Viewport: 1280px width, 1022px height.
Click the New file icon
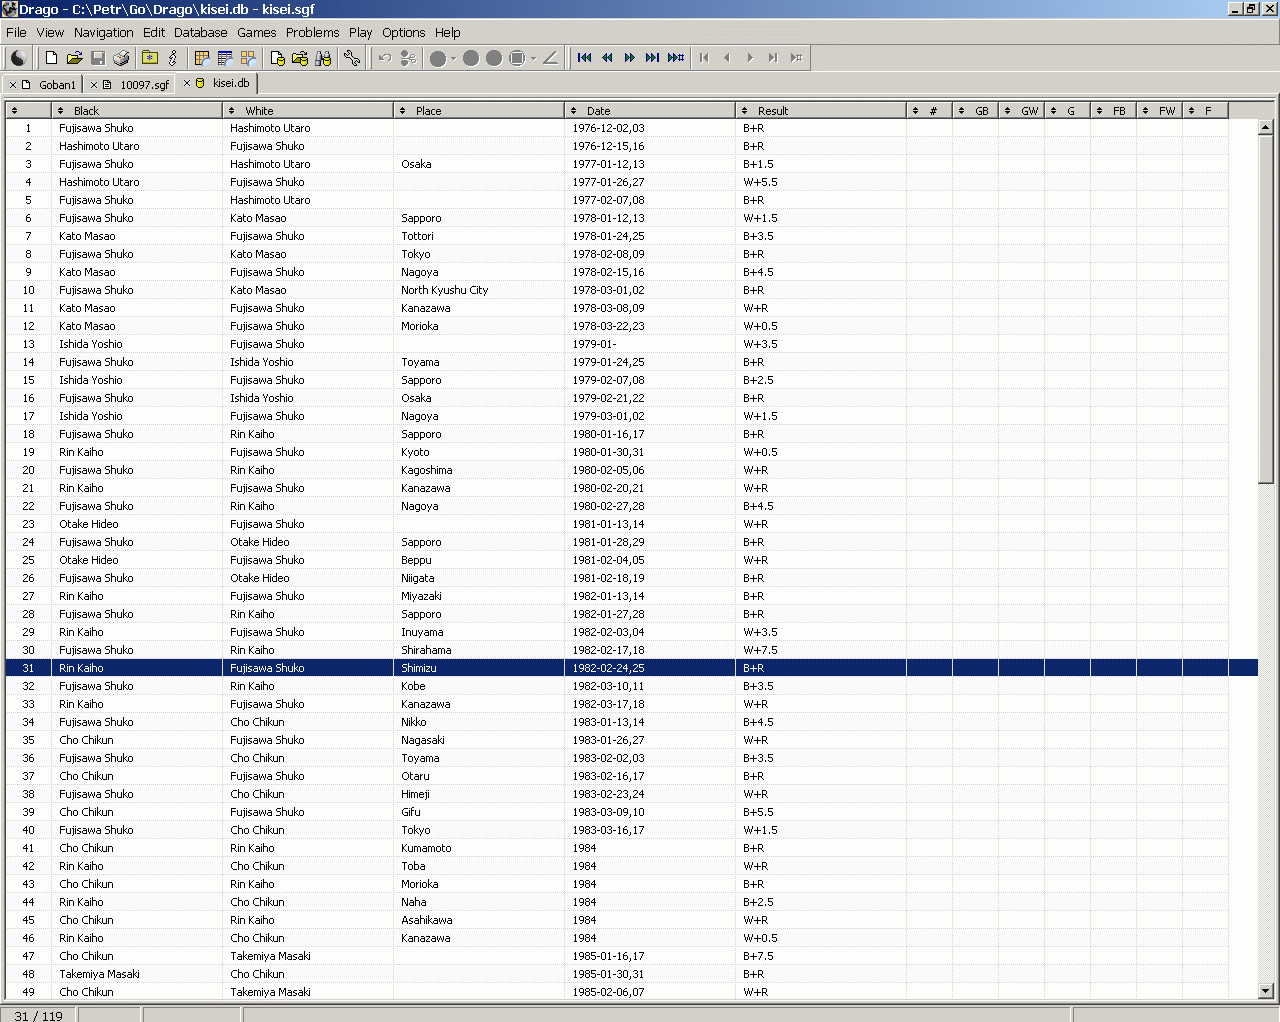tap(51, 58)
